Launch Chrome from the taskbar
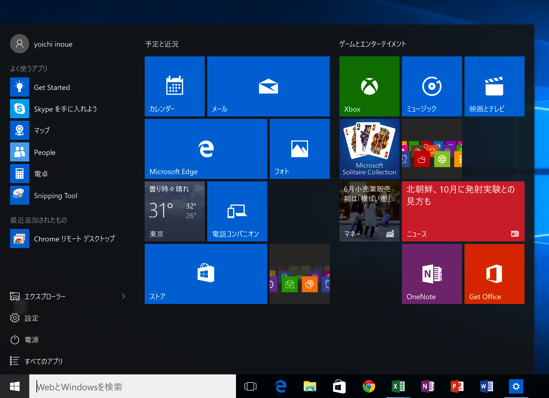This screenshot has height=398, width=549. [369, 386]
